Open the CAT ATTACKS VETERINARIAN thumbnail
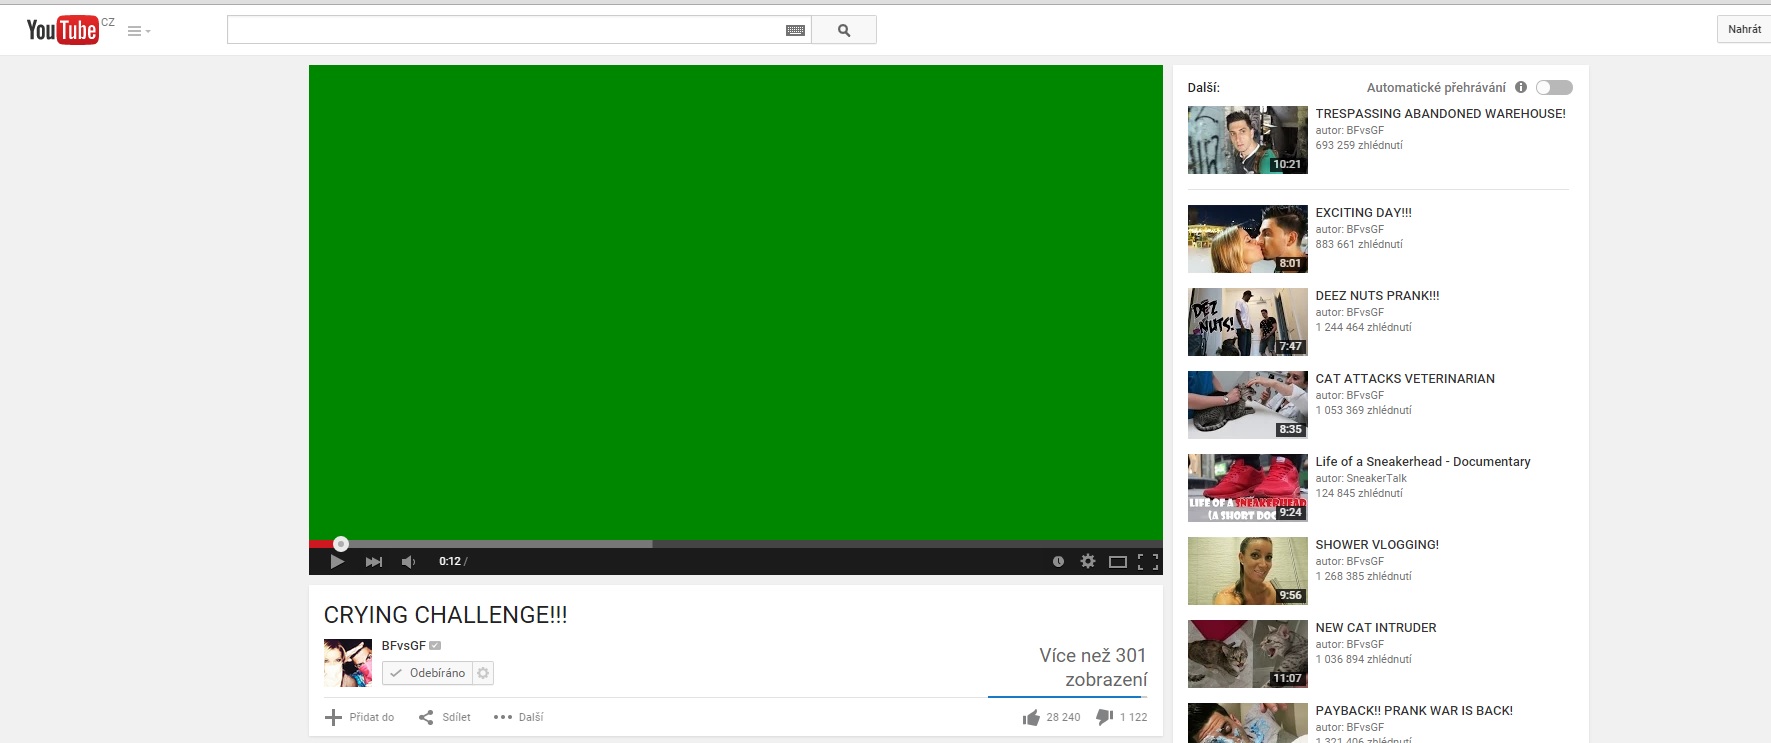Image resolution: width=1771 pixels, height=743 pixels. pos(1248,405)
